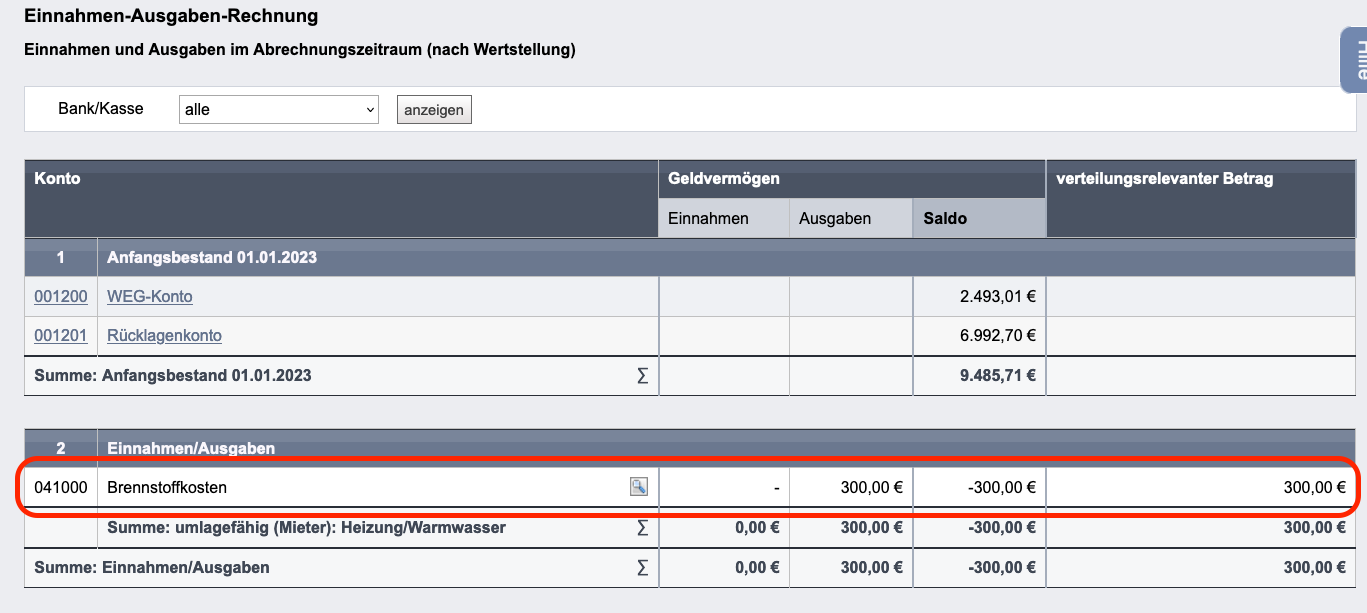Click the Einnahmen/Ausgaben section header

click(x=191, y=448)
